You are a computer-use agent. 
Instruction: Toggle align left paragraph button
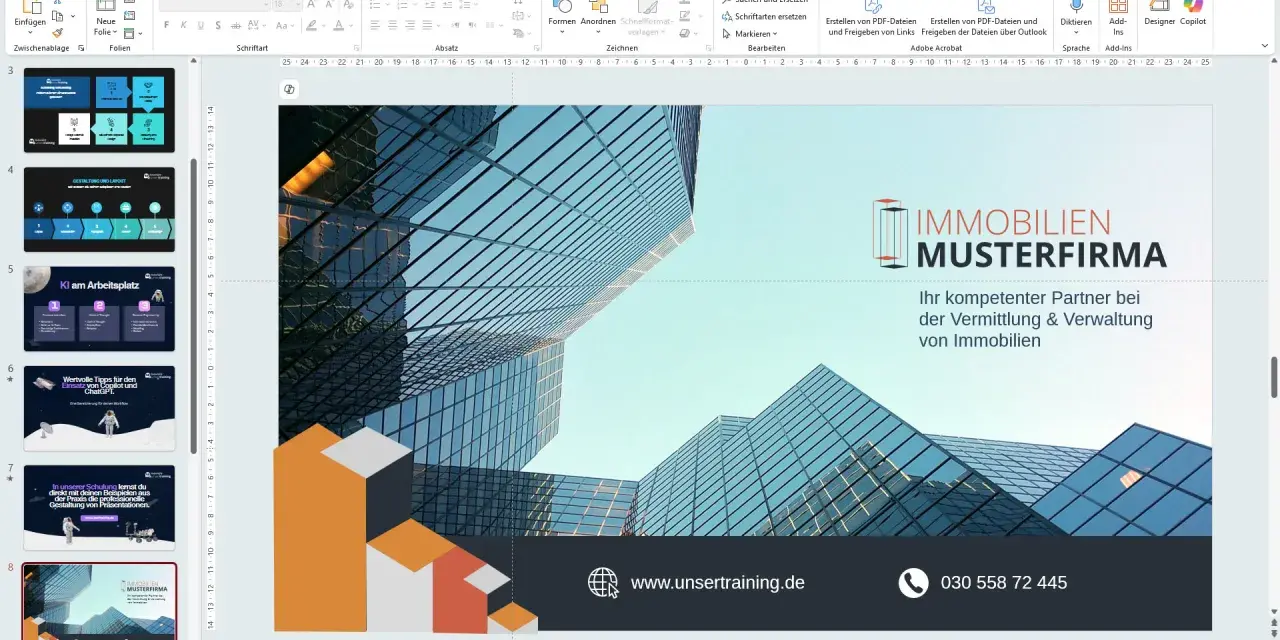(375, 25)
